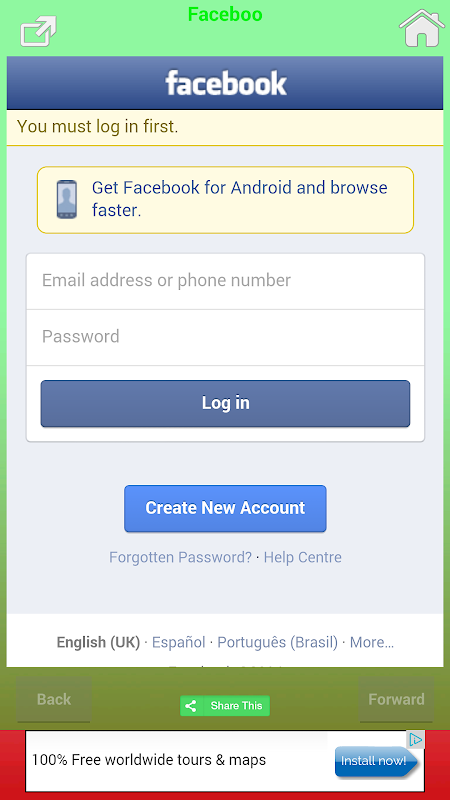
Task: Tap the phone icon in Android banner
Action: [67, 199]
